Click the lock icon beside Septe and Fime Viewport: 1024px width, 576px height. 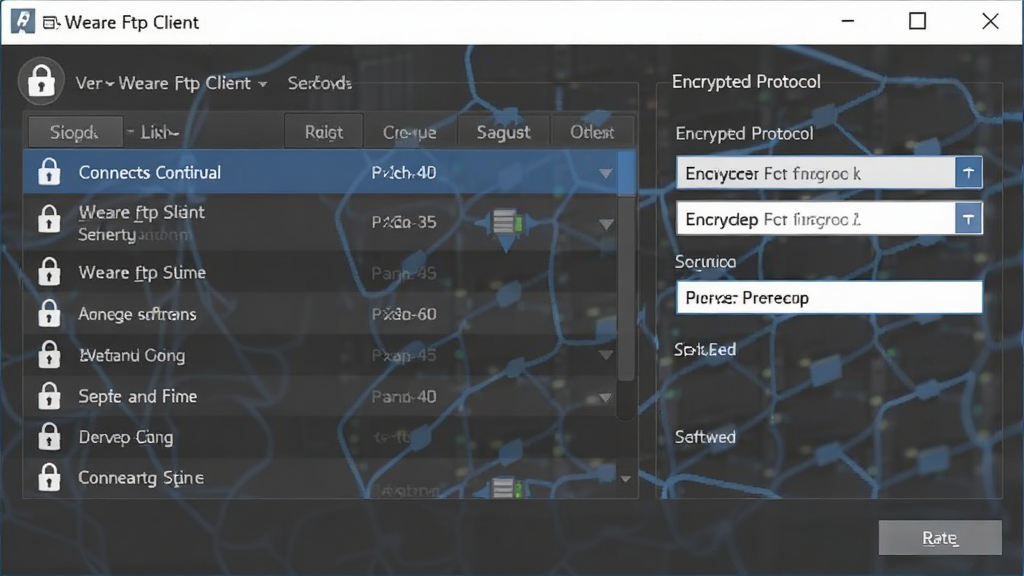click(x=49, y=396)
